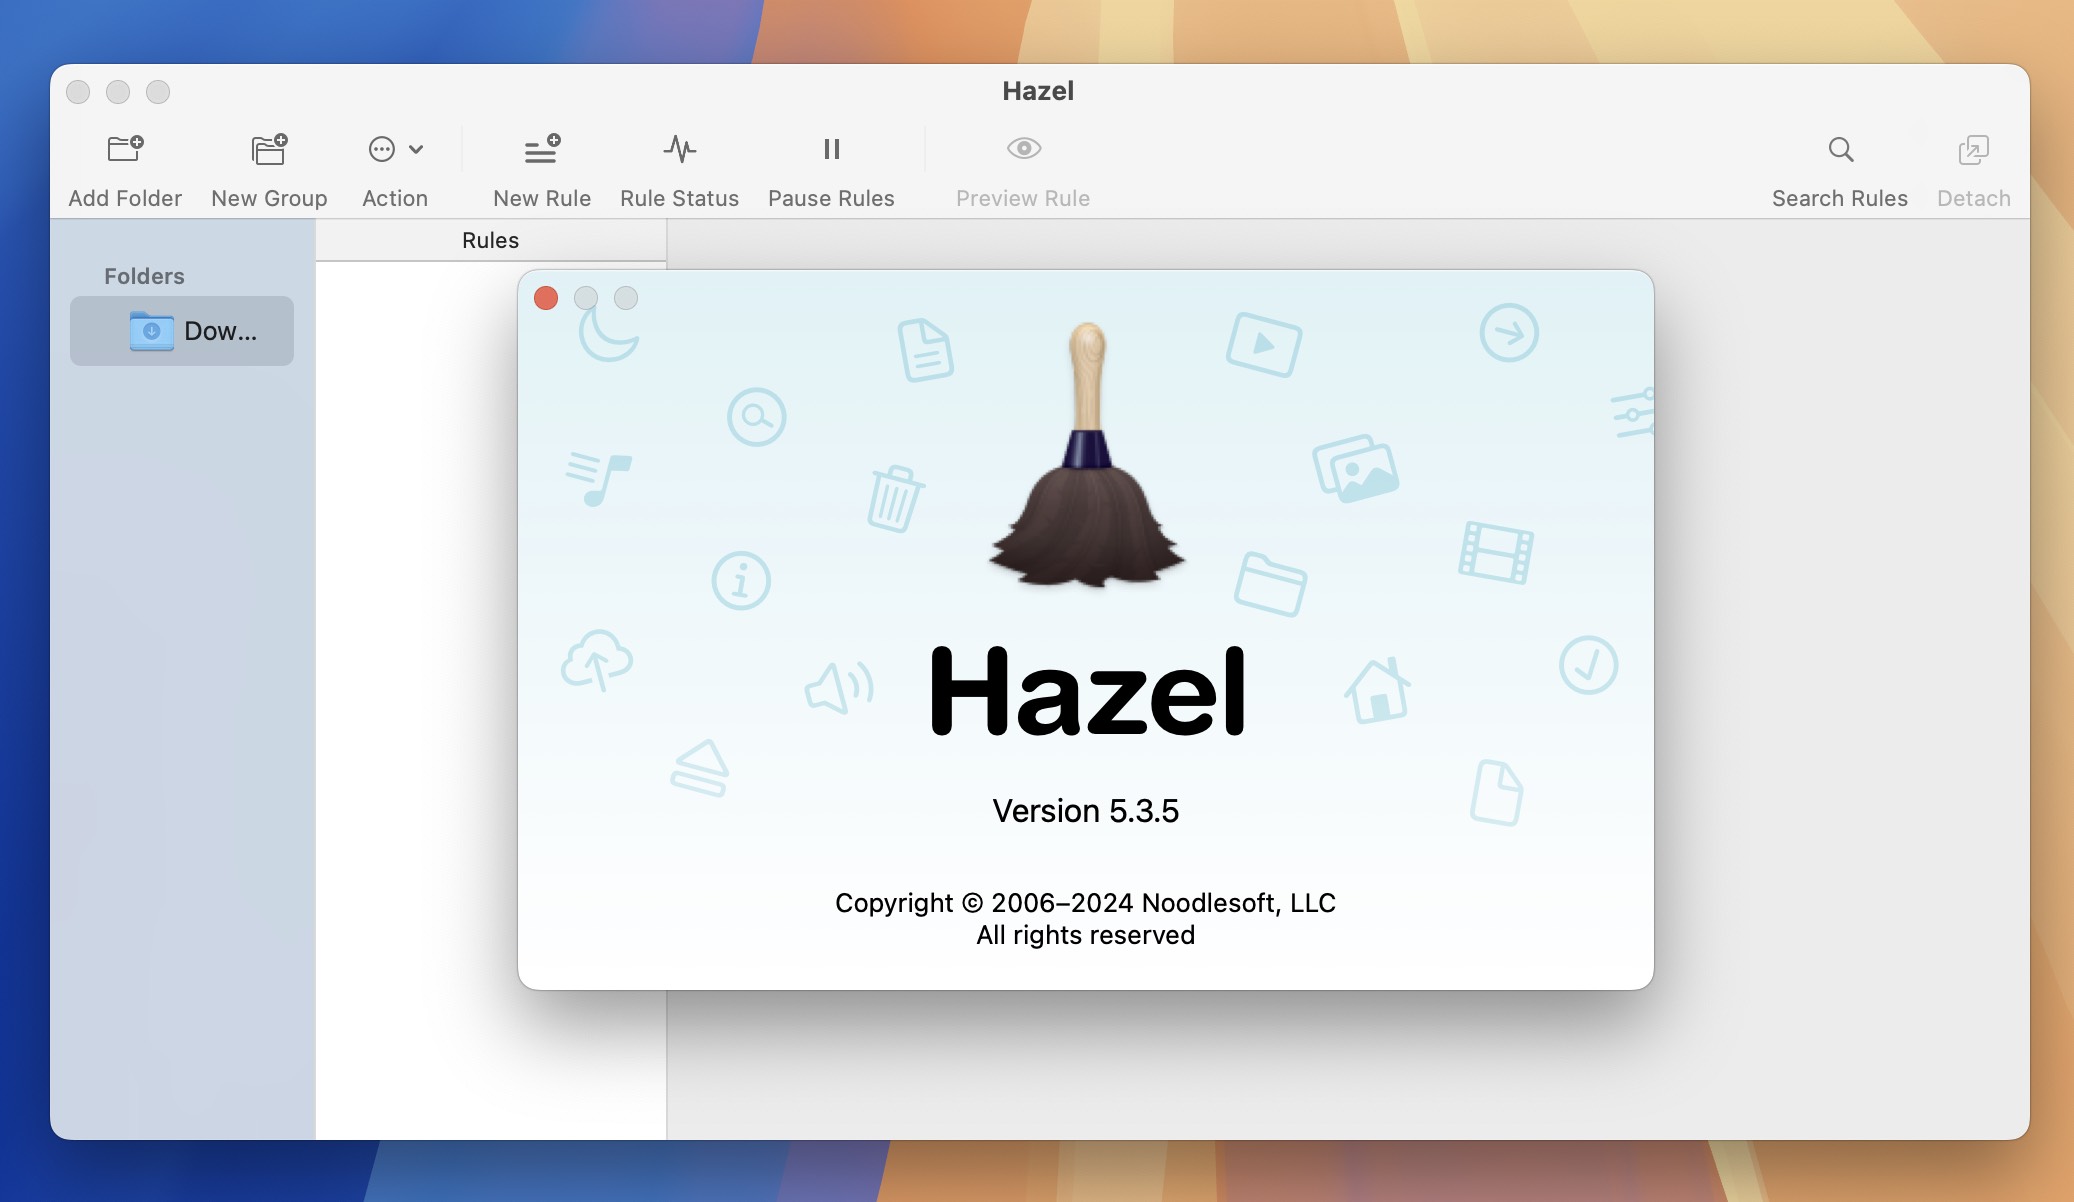
Task: Close the Hazel About dialog
Action: click(546, 298)
